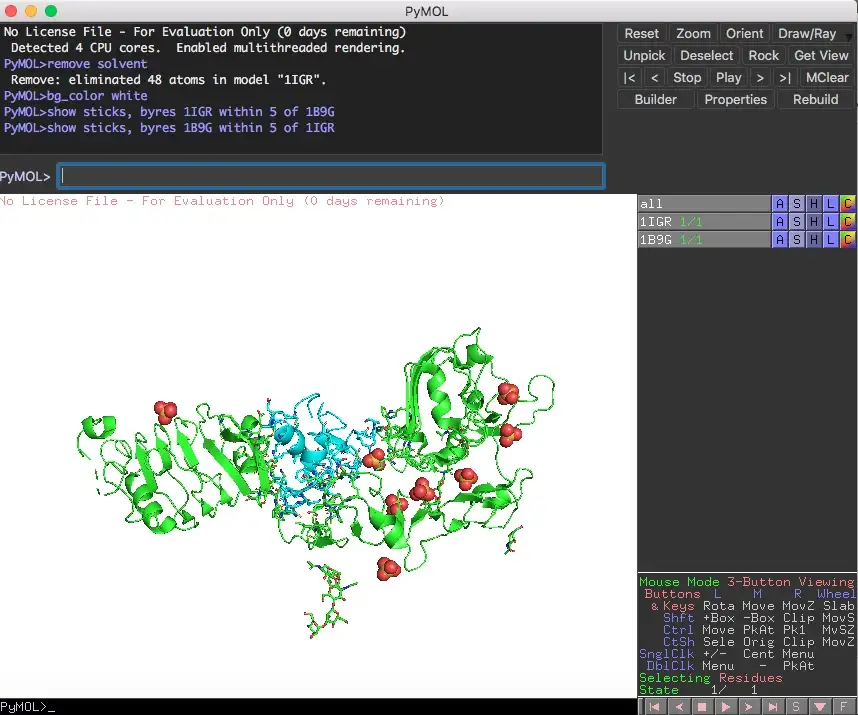The image size is (858, 715).
Task: Click the Get View button
Action: (x=821, y=55)
